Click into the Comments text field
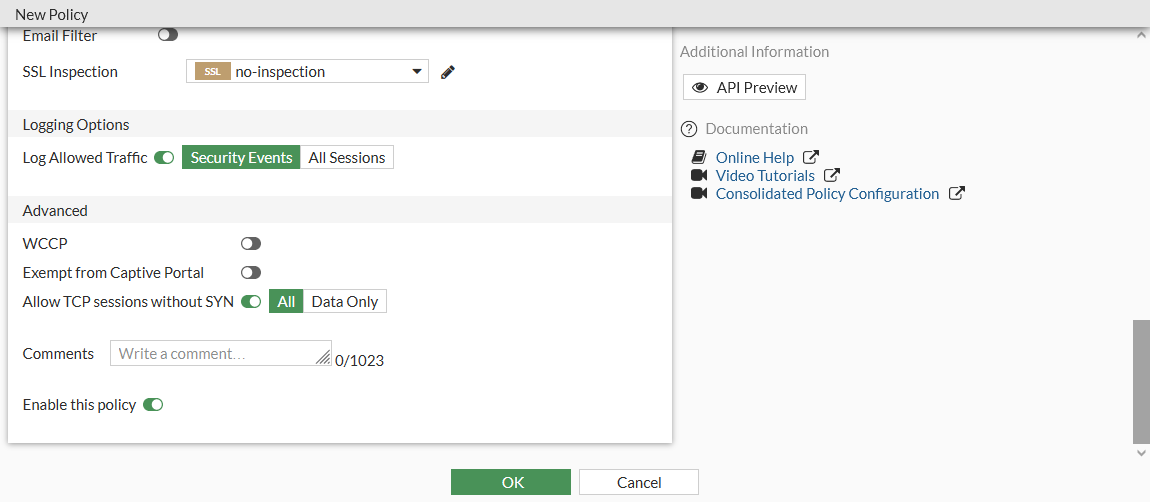The width and height of the screenshot is (1150, 502). click(220, 353)
